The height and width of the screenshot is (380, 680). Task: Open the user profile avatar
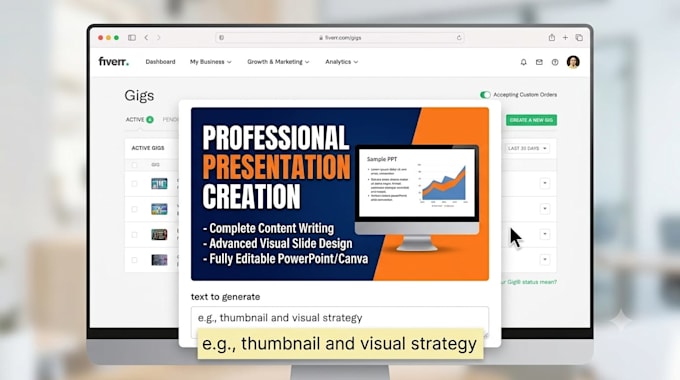[573, 62]
